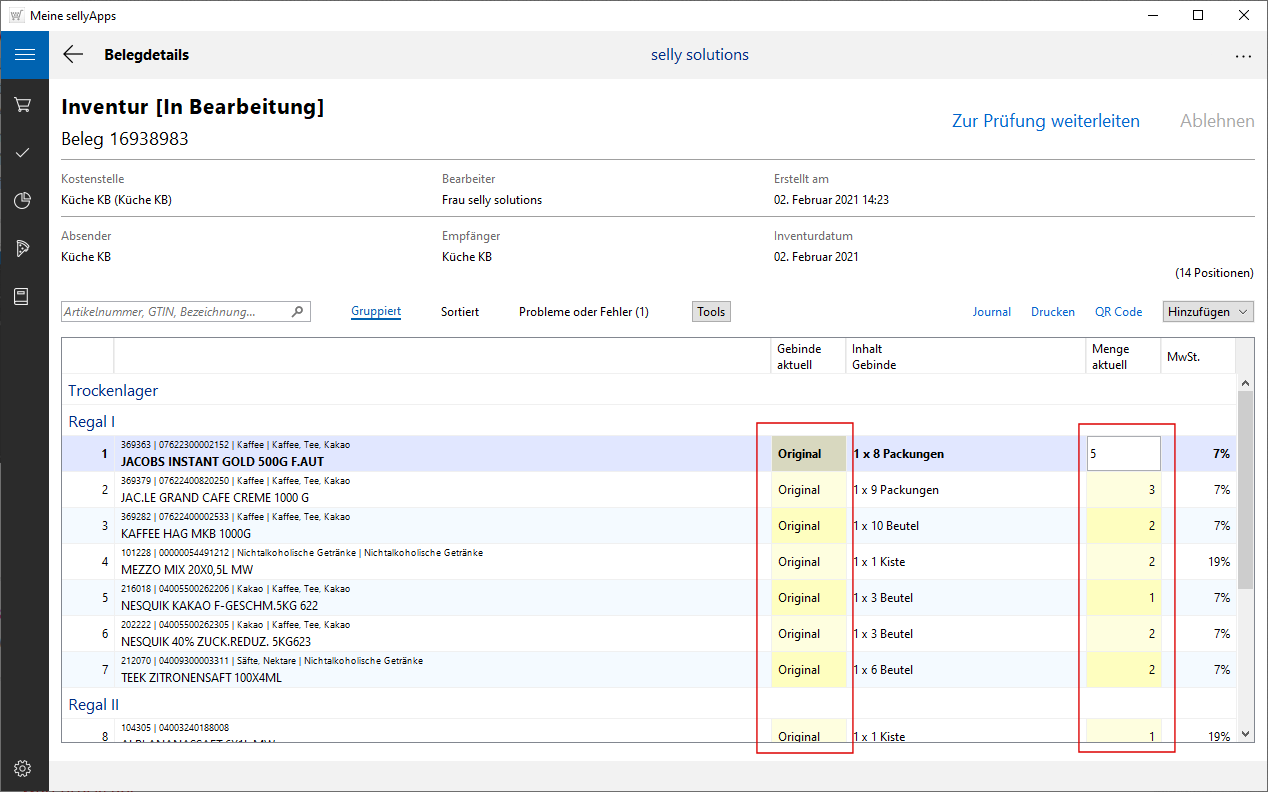
Task: Open the hamburger navigation menu
Action: point(24,55)
